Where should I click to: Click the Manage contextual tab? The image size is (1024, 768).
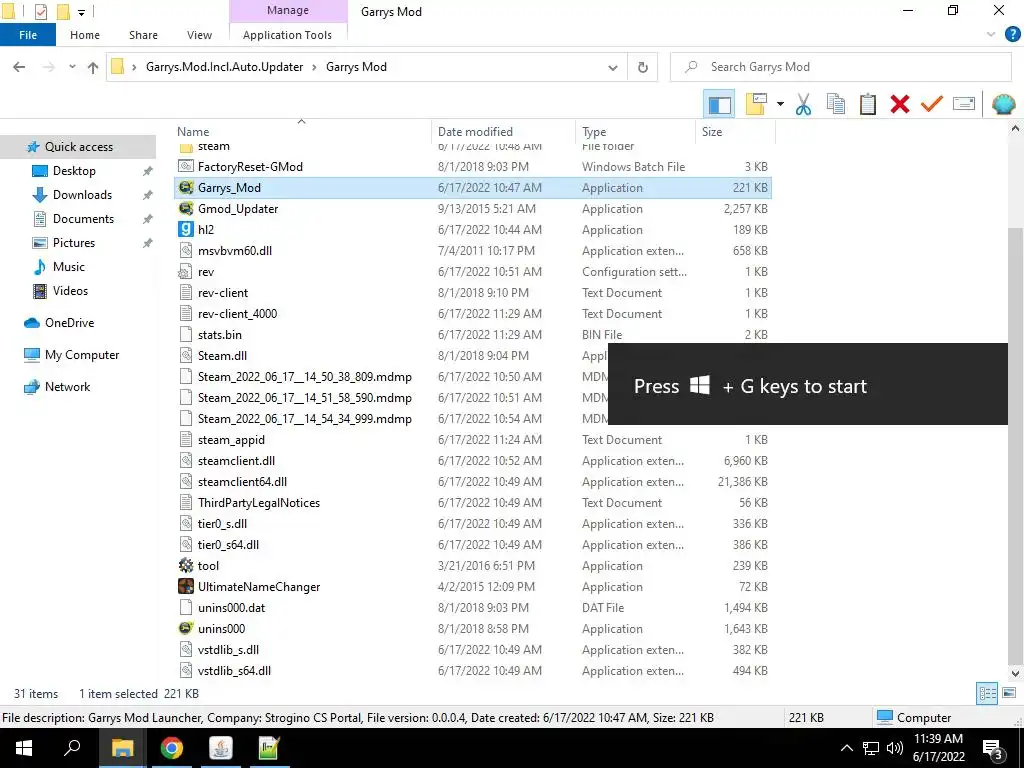tap(288, 10)
